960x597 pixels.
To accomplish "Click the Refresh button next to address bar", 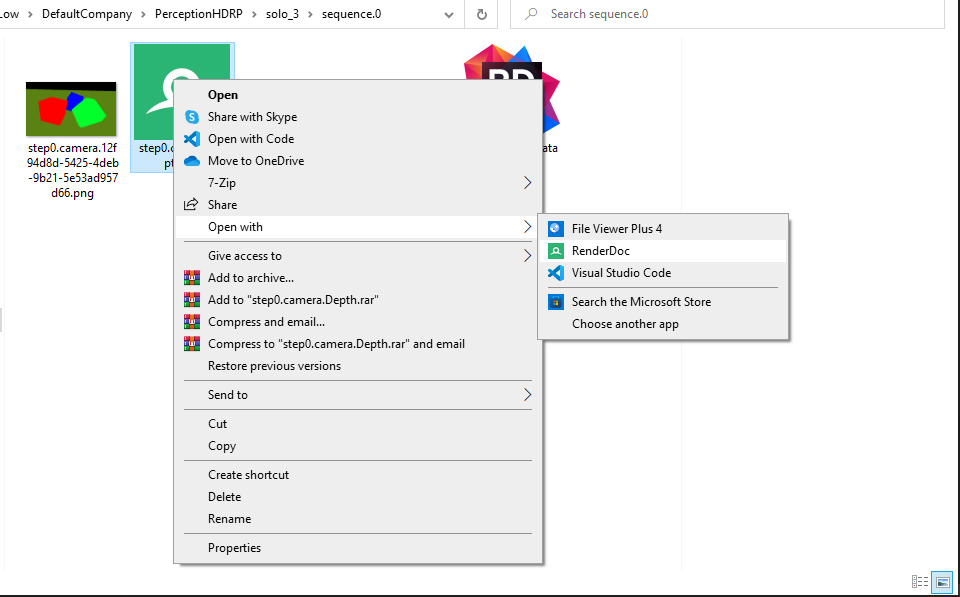I will pyautogui.click(x=482, y=15).
